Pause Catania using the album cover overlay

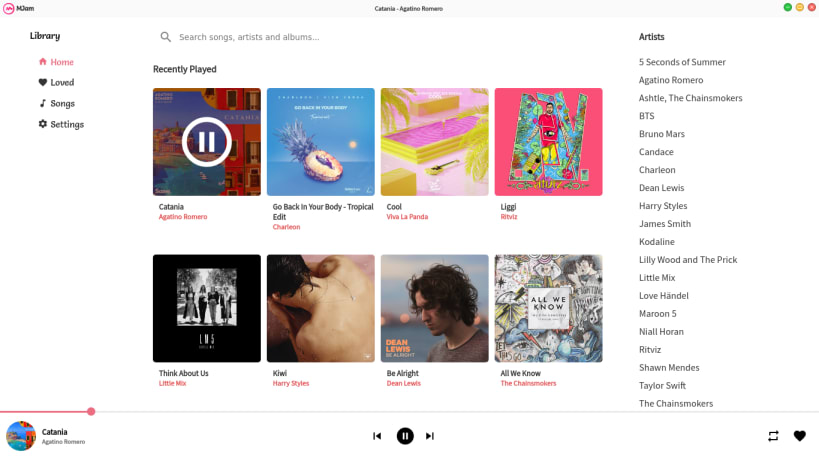(x=207, y=142)
